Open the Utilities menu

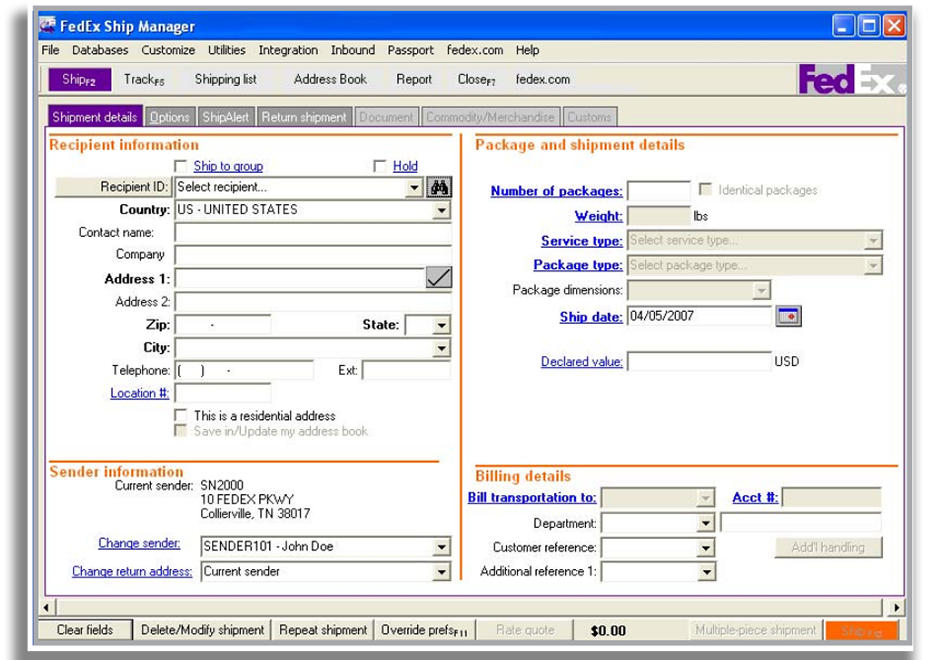point(226,50)
